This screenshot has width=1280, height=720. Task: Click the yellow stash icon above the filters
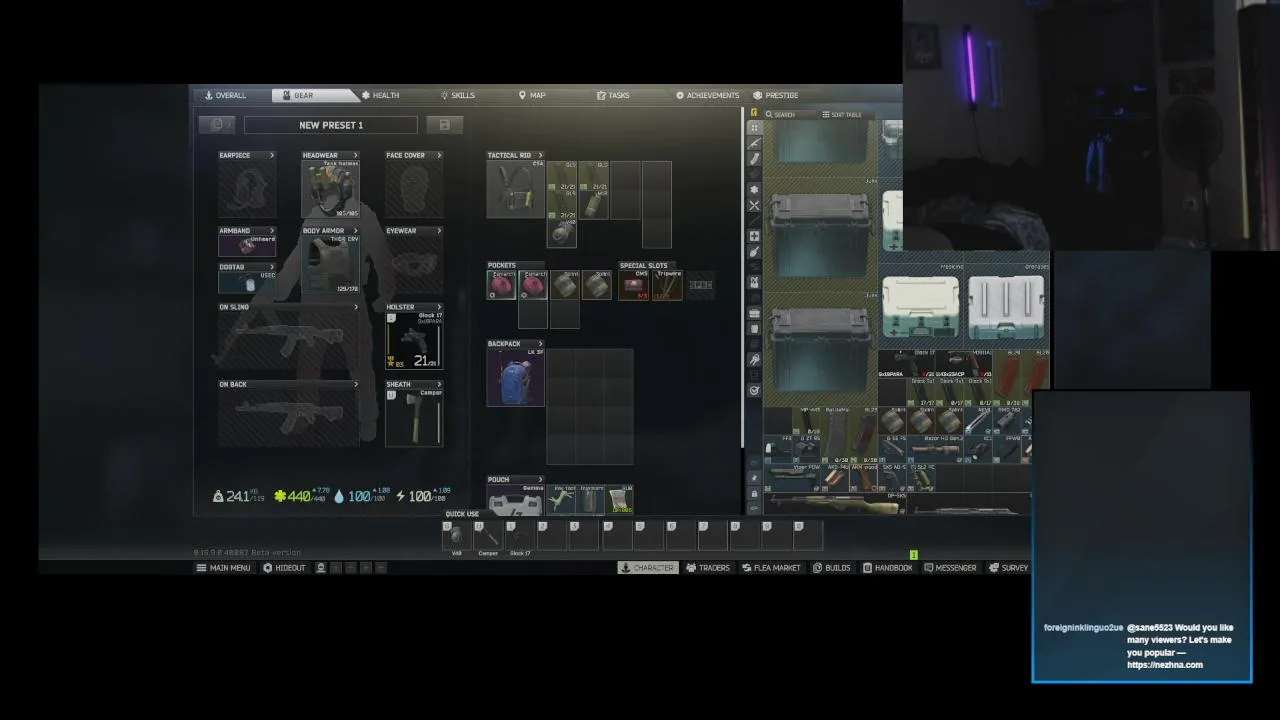(754, 113)
